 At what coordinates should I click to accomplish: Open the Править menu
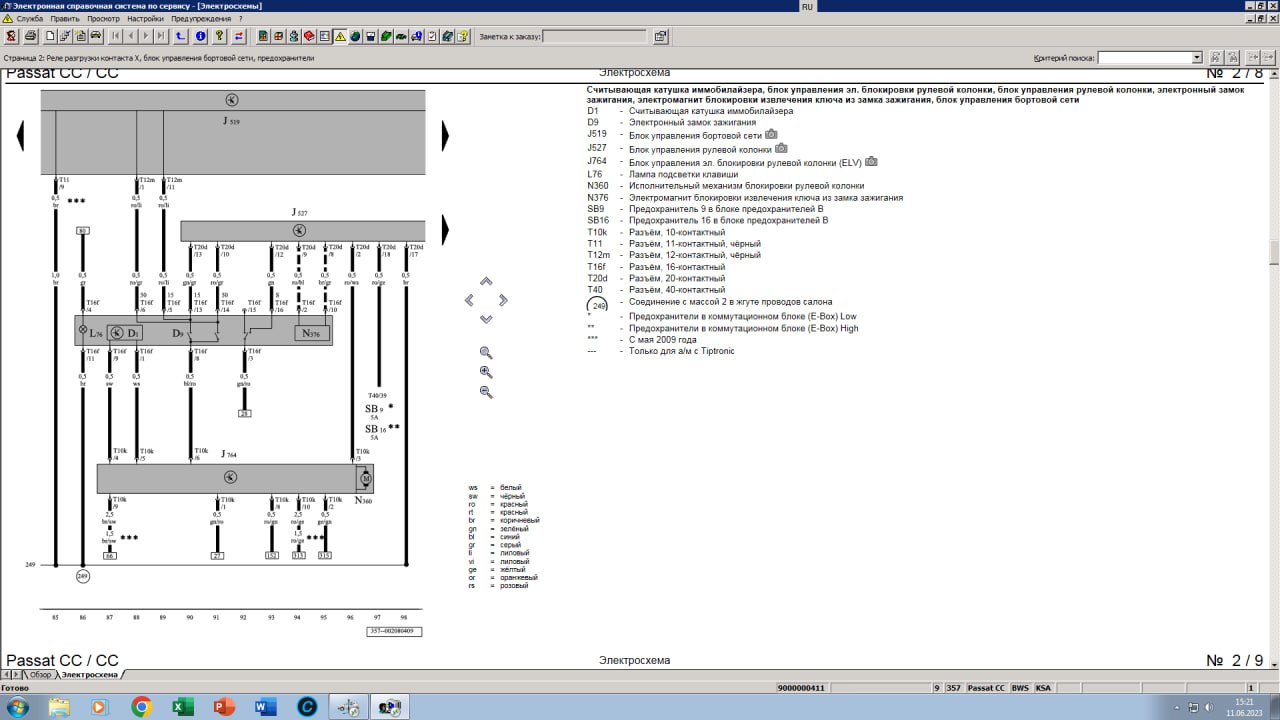pyautogui.click(x=65, y=18)
